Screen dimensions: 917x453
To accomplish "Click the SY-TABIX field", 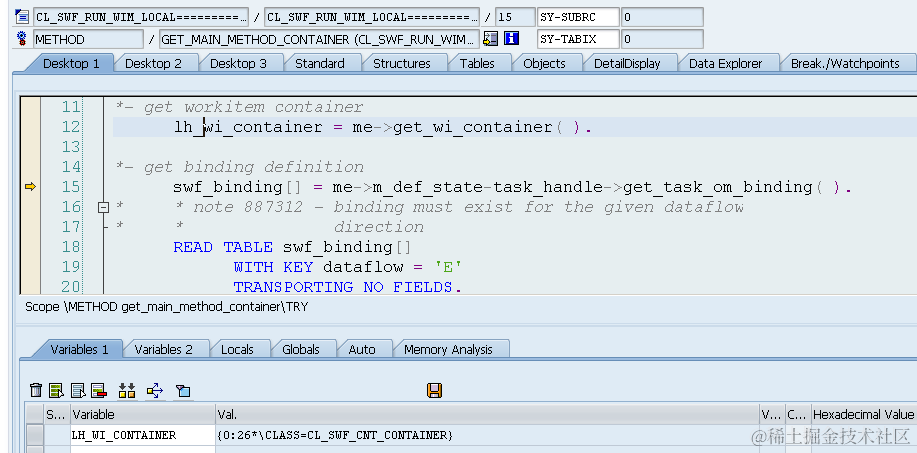I will click(x=578, y=39).
